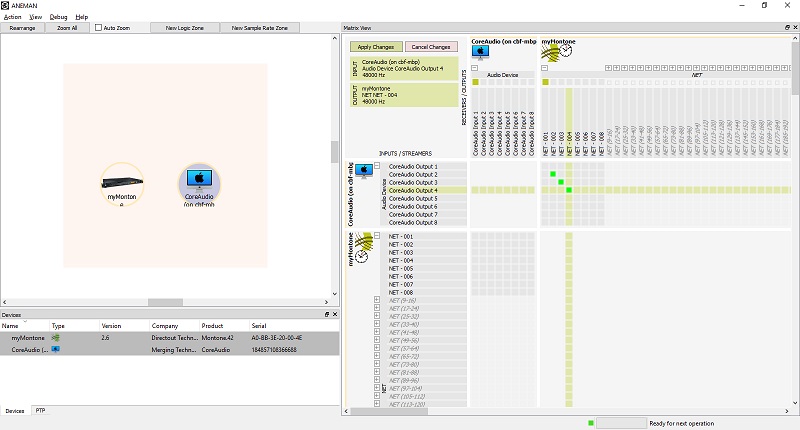Click CoreAudio Output 7 row label
Image resolution: width=800 pixels, height=430 pixels.
pyautogui.click(x=413, y=214)
